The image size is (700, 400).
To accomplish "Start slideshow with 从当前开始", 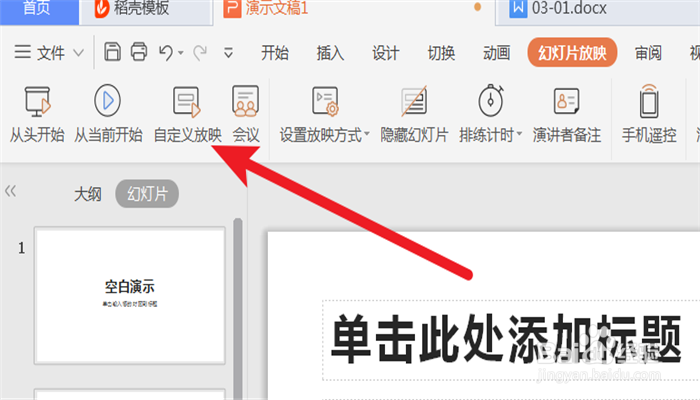I will pyautogui.click(x=108, y=114).
